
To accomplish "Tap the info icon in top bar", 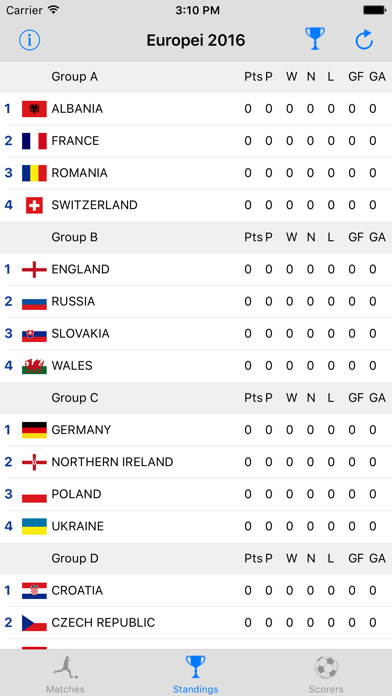I will coord(30,40).
